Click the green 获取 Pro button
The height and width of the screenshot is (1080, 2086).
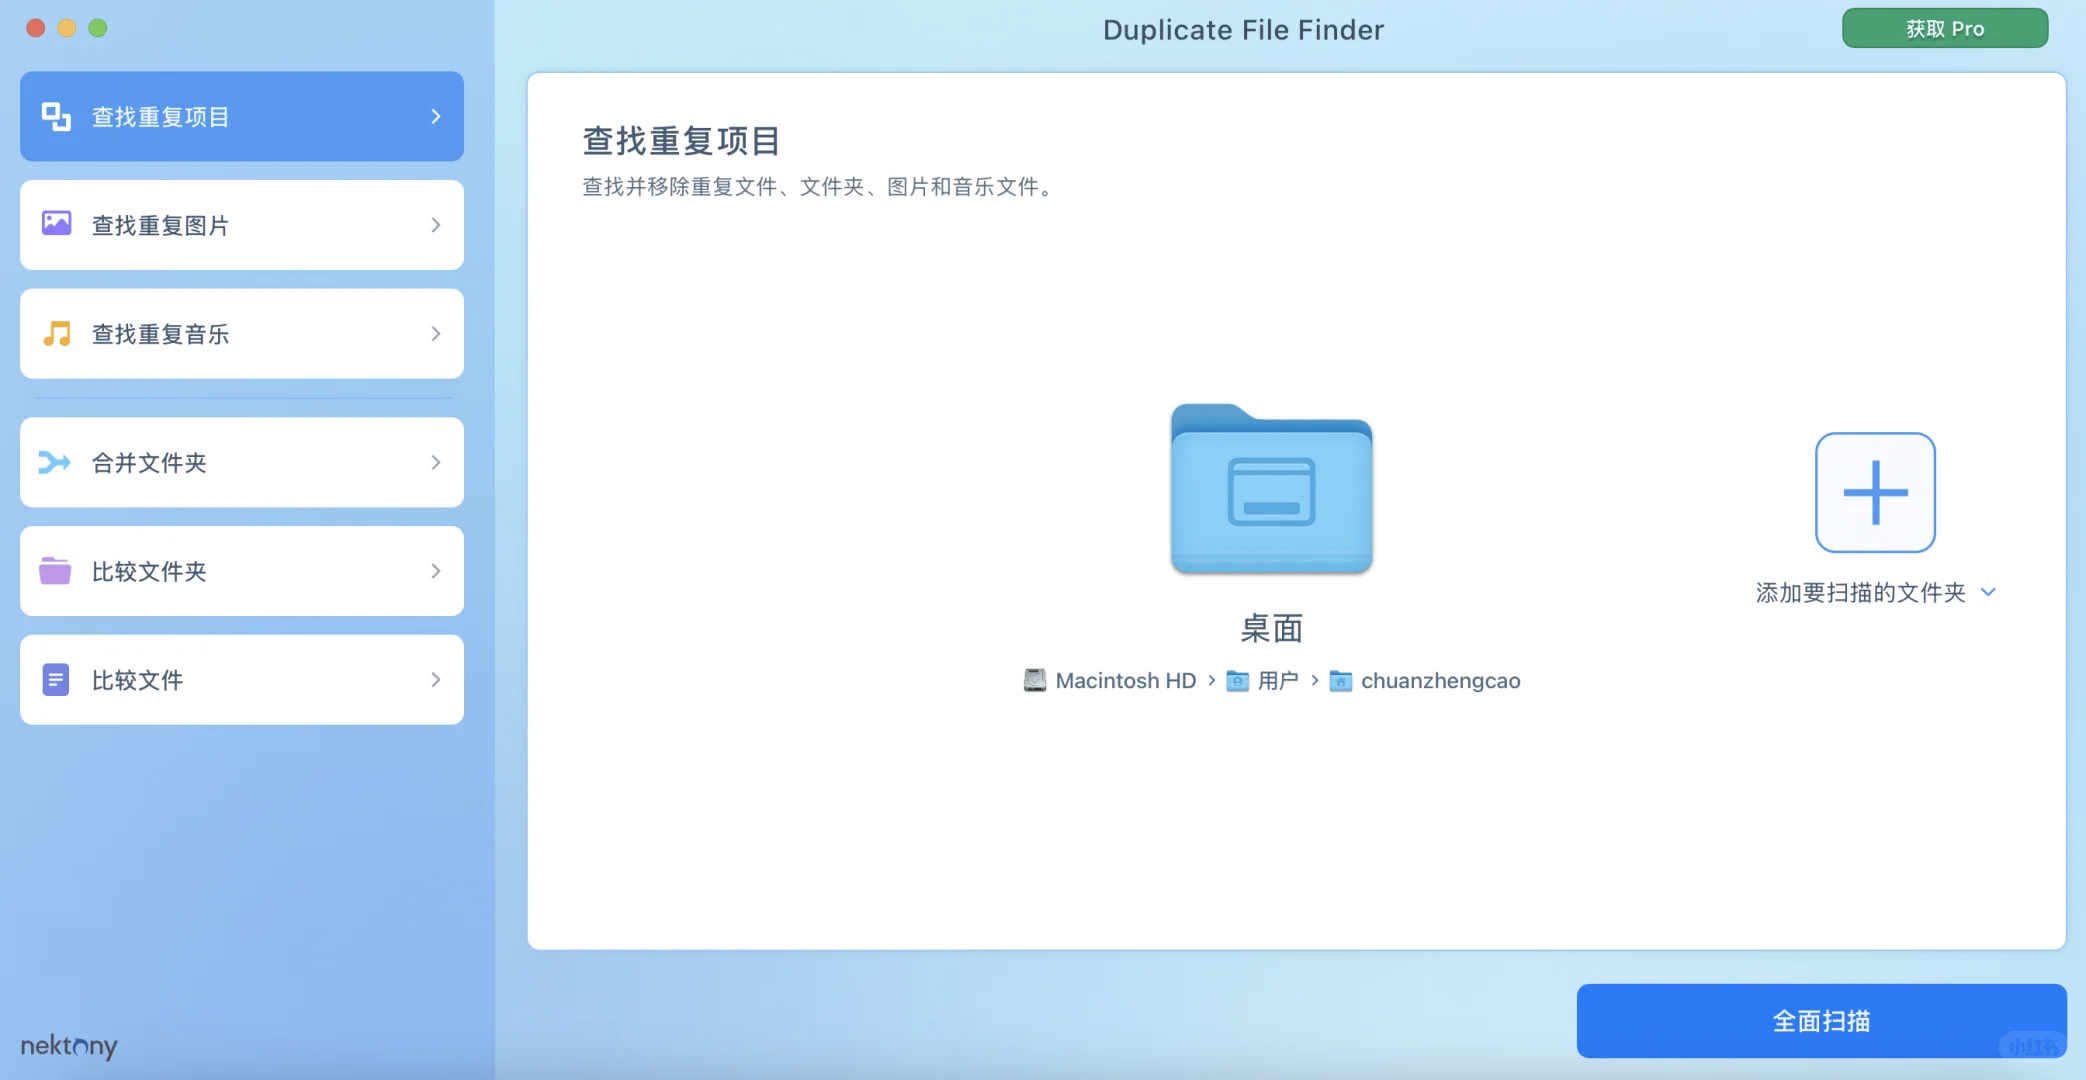pyautogui.click(x=1944, y=29)
